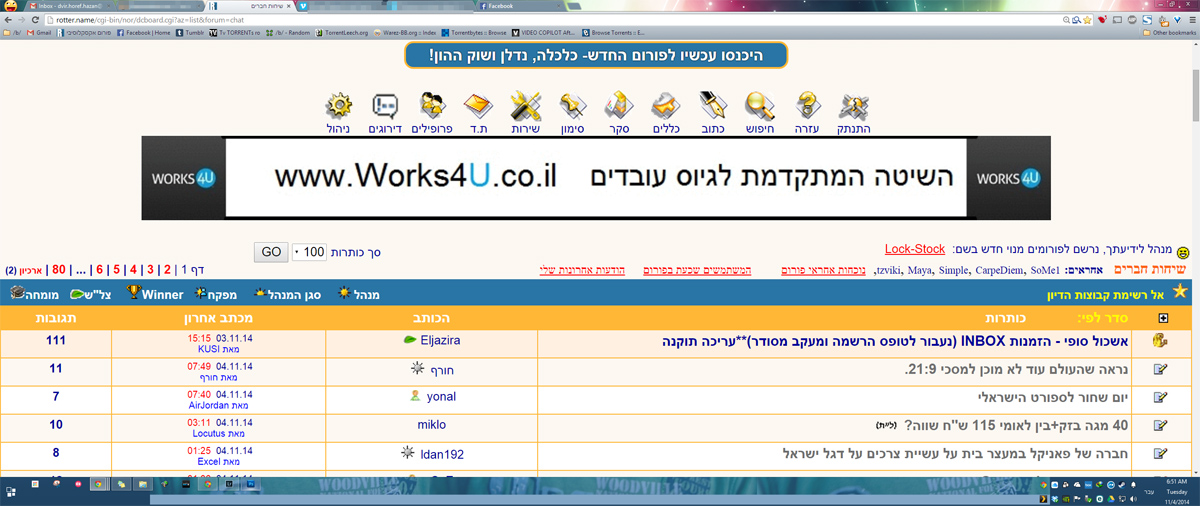Open the Management (ניהול) gear icon

click(340, 106)
